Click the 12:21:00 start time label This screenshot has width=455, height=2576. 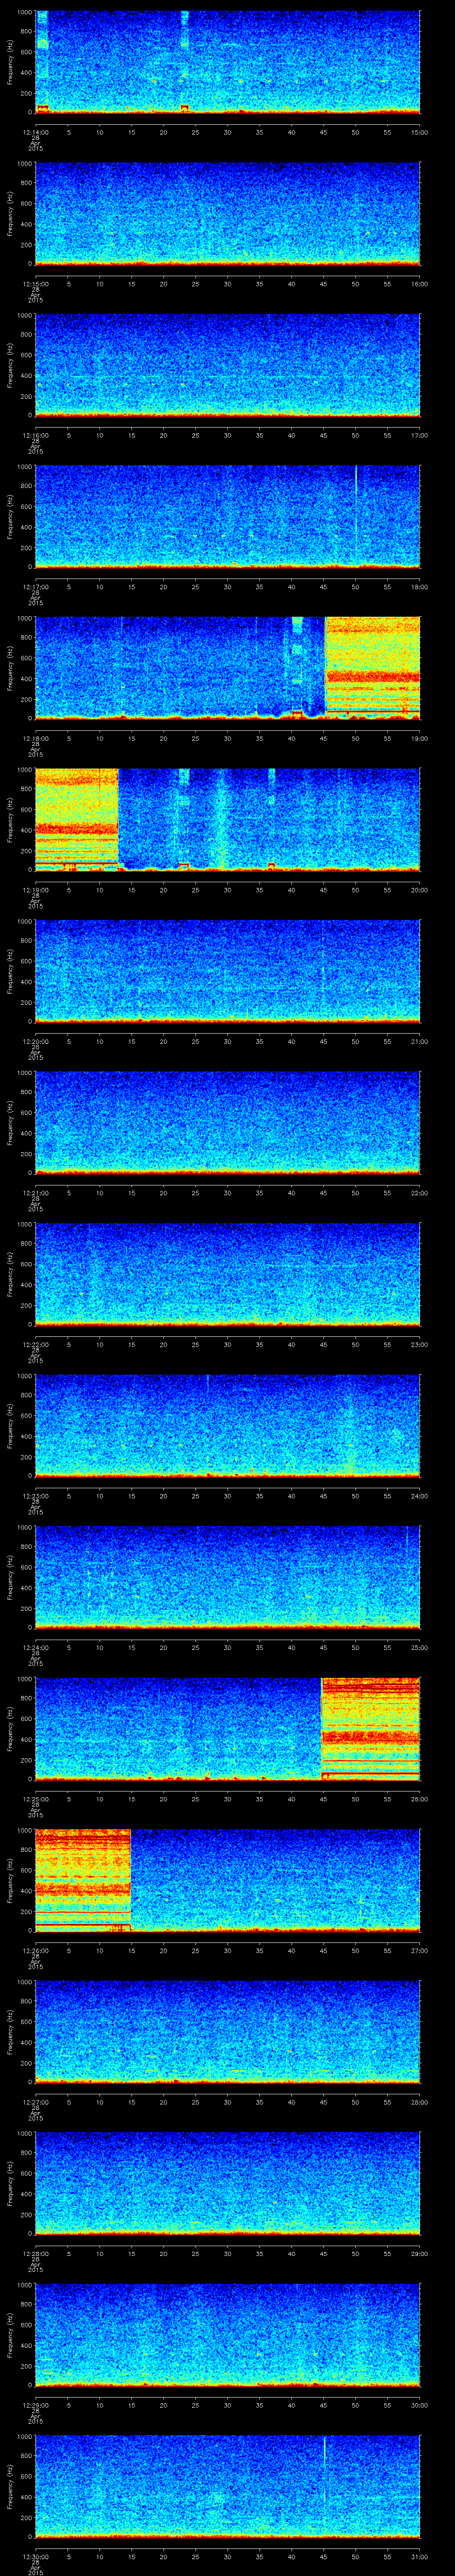tap(35, 1193)
